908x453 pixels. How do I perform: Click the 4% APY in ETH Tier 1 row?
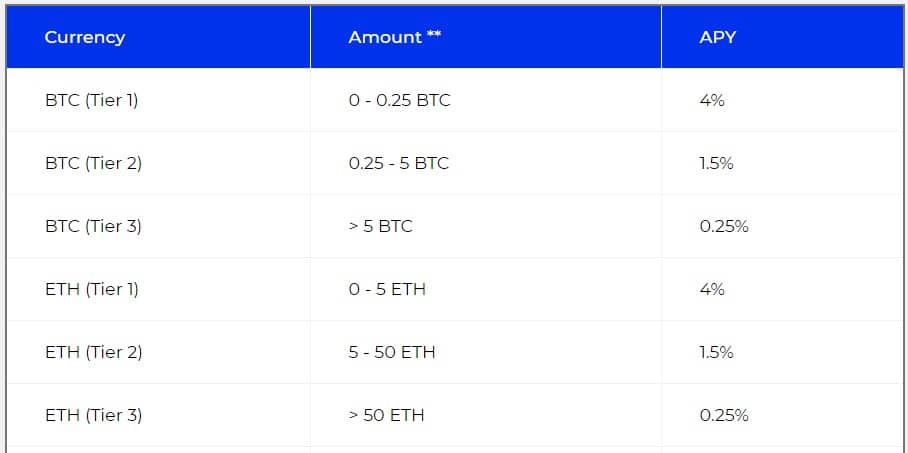(712, 289)
